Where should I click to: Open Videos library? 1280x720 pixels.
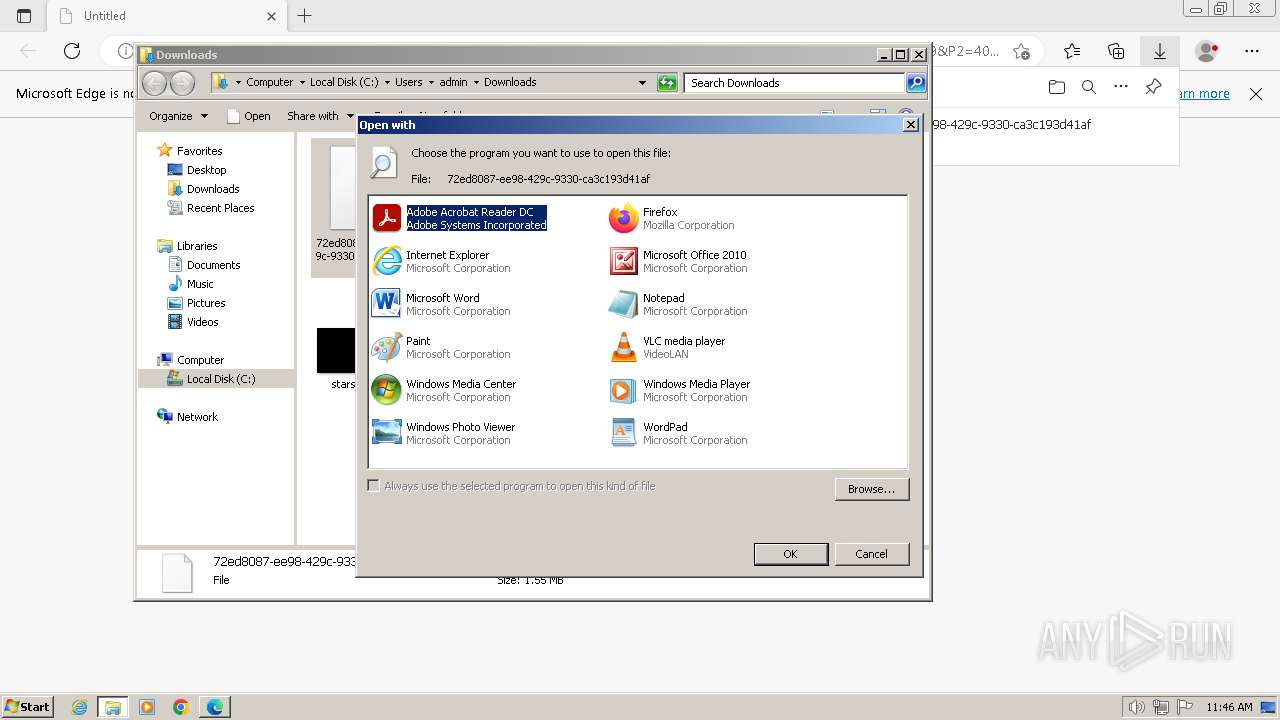pyautogui.click(x=202, y=322)
